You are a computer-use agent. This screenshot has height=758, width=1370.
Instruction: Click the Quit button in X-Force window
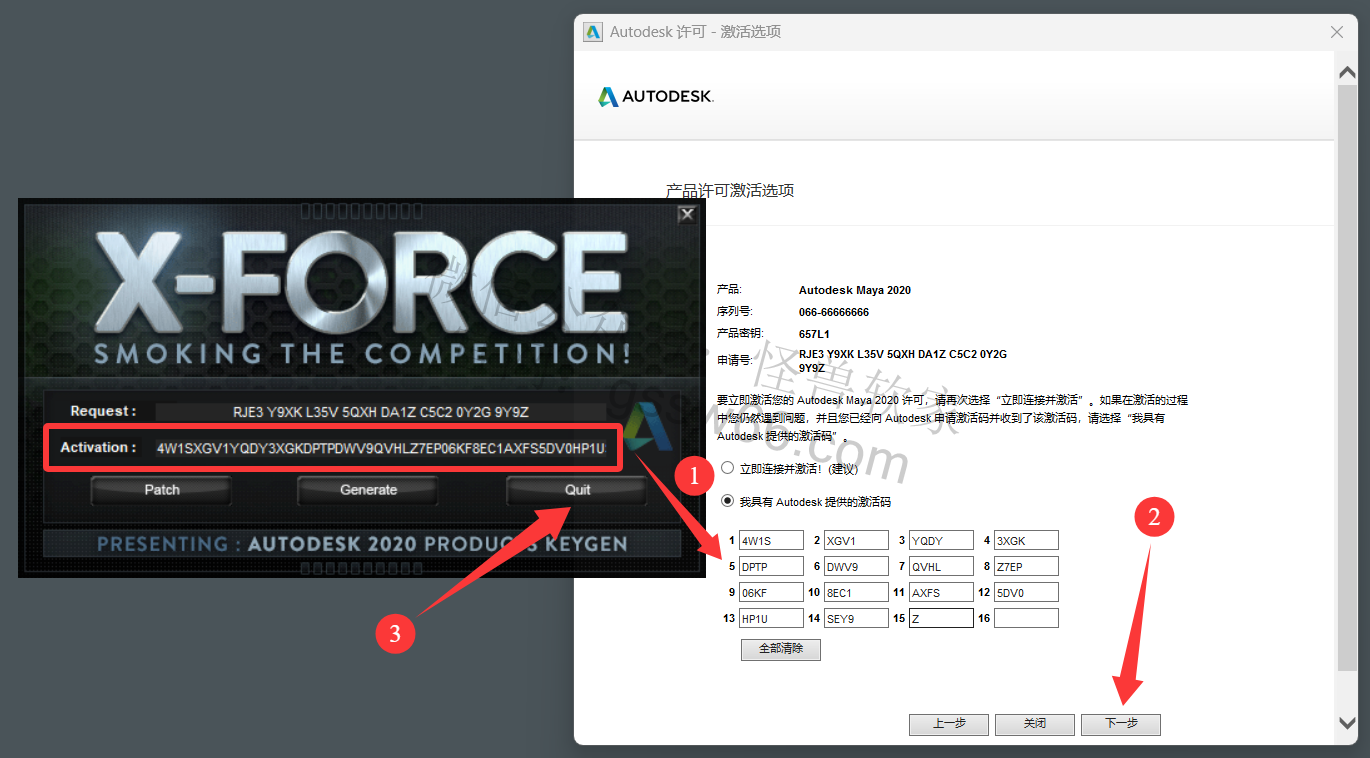pos(577,490)
